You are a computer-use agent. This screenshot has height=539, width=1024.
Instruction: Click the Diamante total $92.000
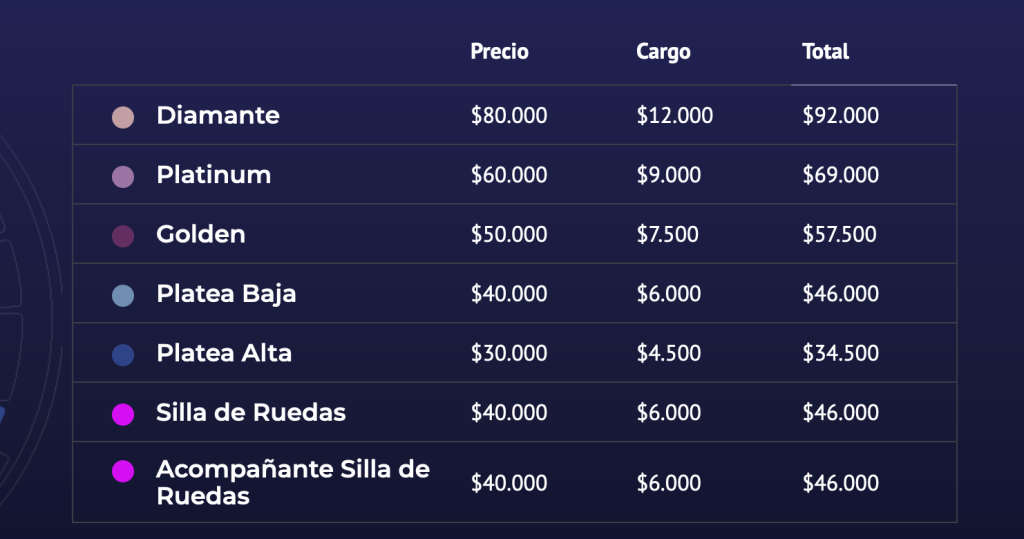[x=840, y=116]
